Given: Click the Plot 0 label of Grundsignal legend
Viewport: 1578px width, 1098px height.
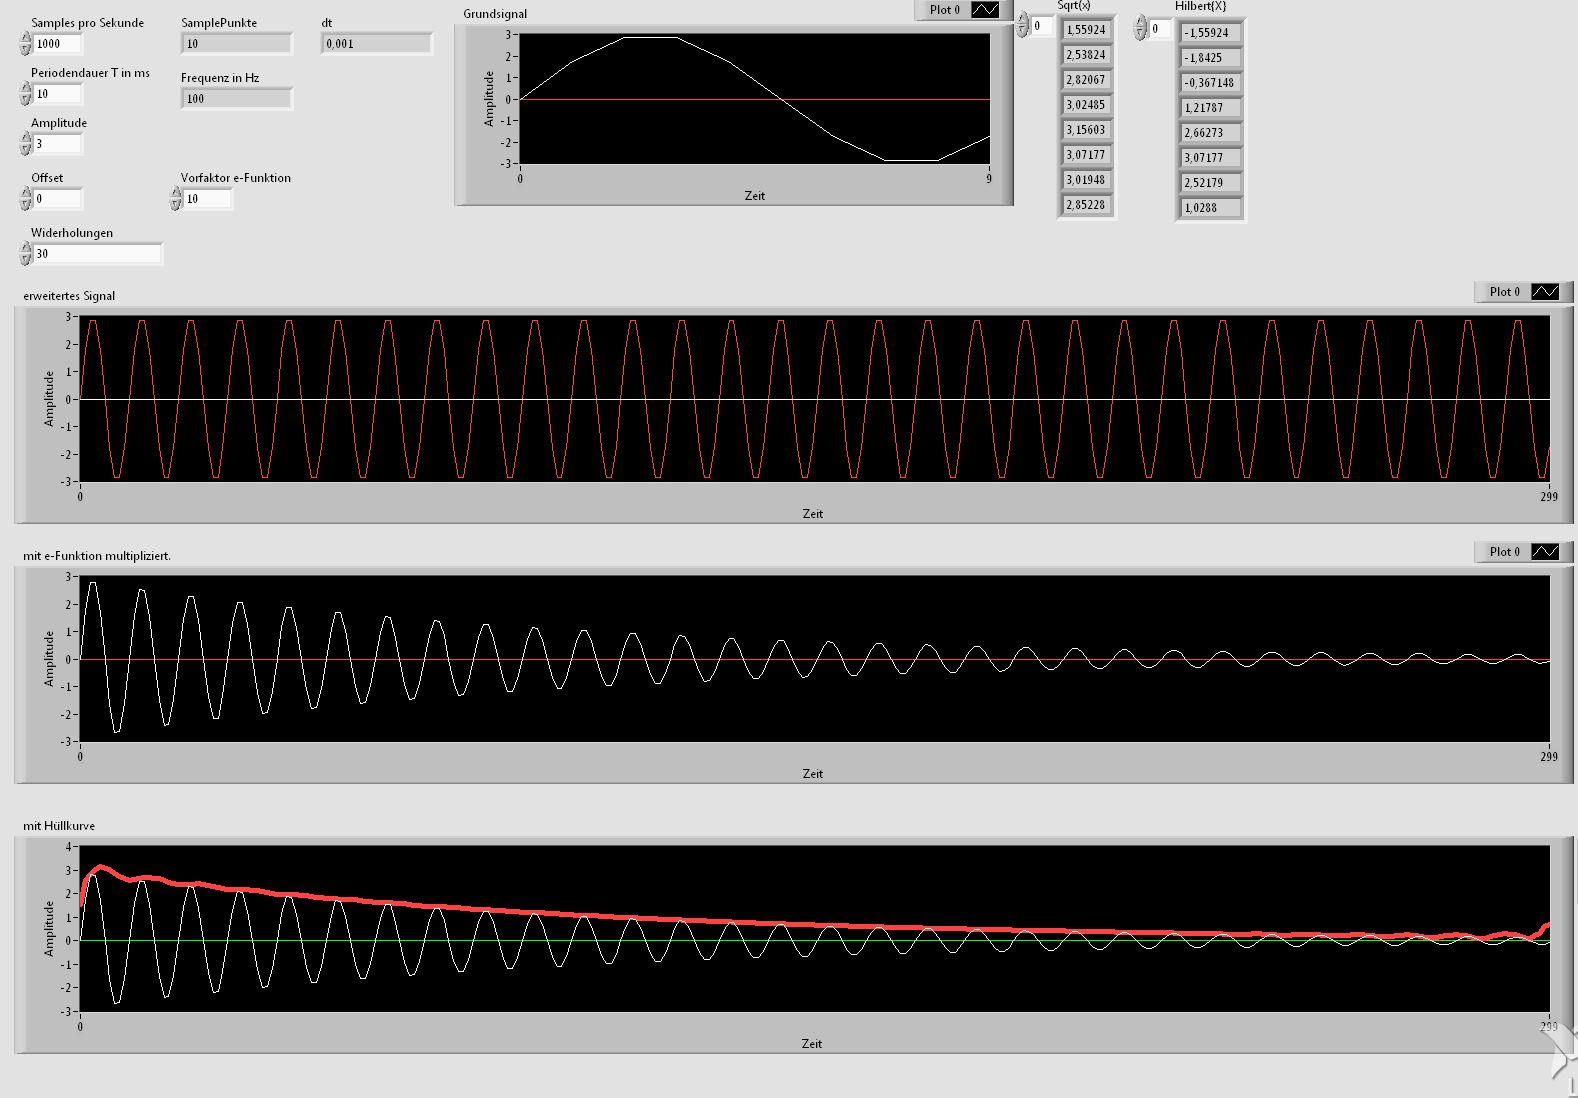Looking at the screenshot, I should [x=944, y=10].
